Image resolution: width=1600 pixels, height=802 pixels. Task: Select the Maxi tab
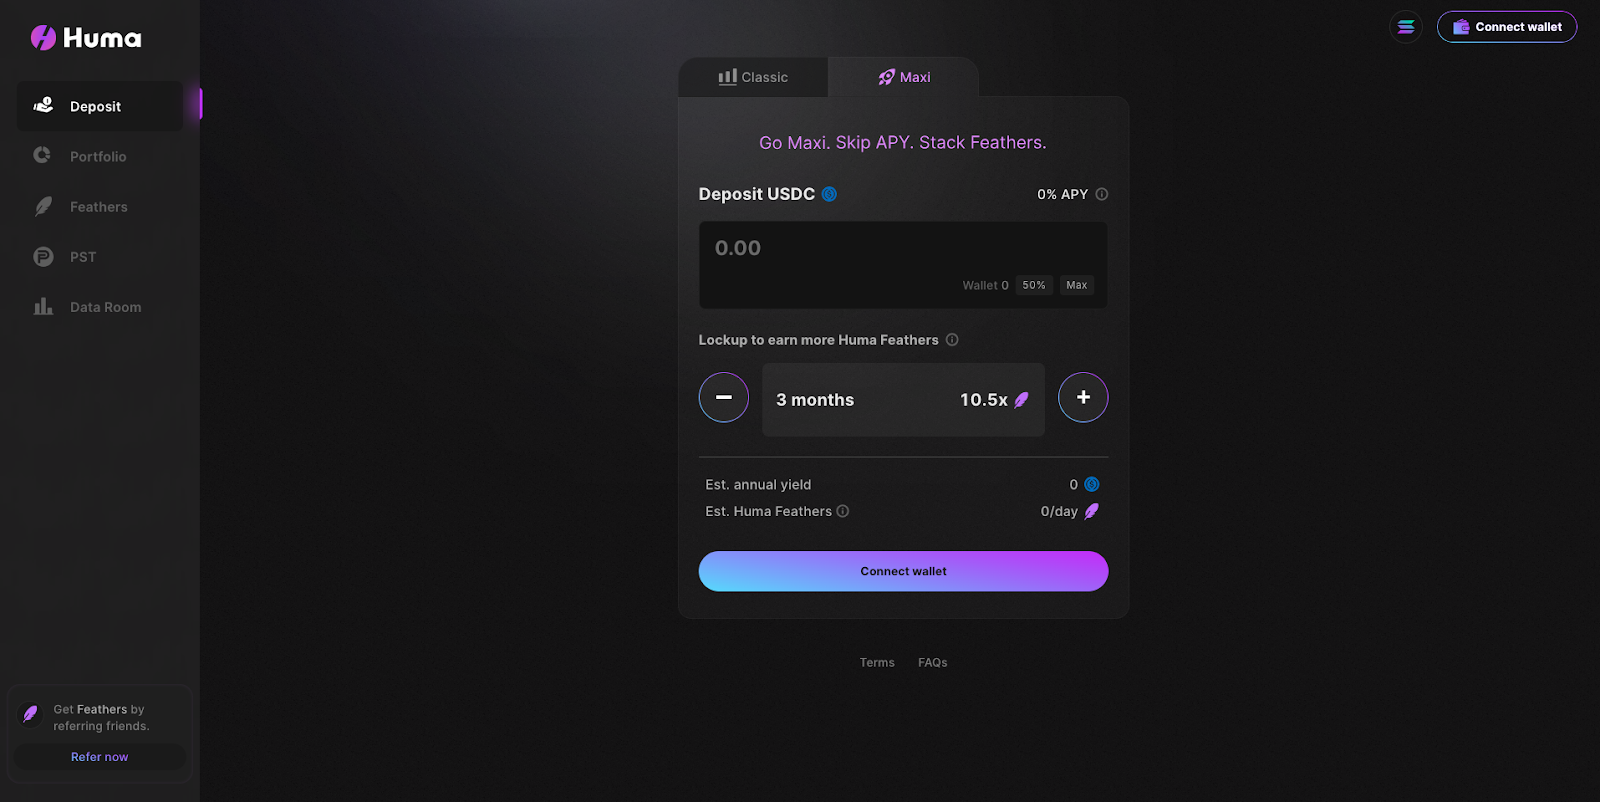pyautogui.click(x=904, y=77)
